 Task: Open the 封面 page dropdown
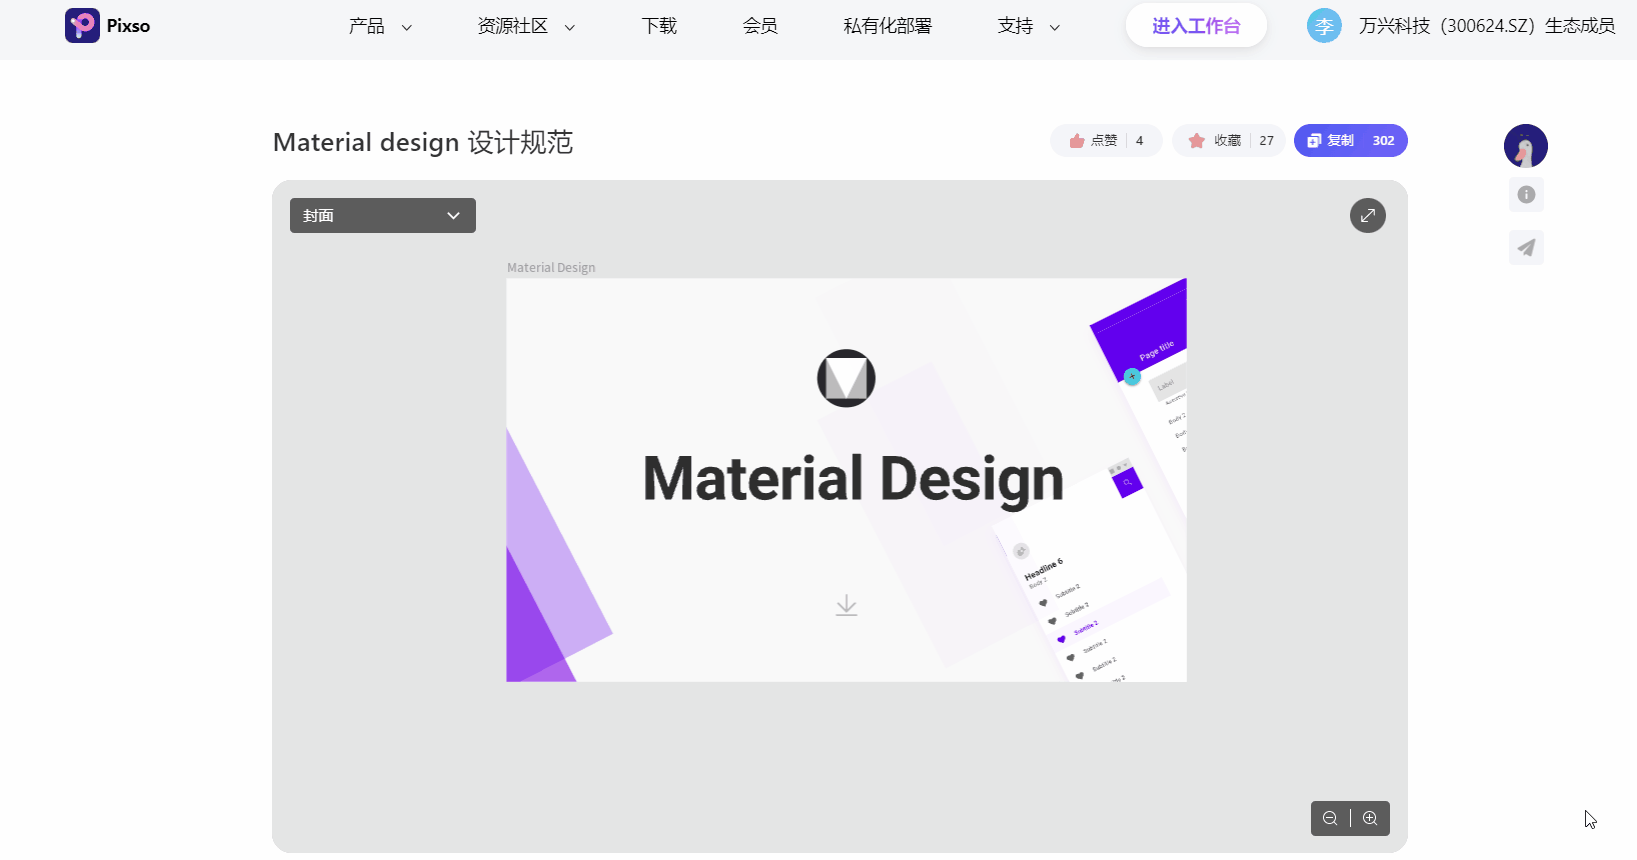[383, 216]
